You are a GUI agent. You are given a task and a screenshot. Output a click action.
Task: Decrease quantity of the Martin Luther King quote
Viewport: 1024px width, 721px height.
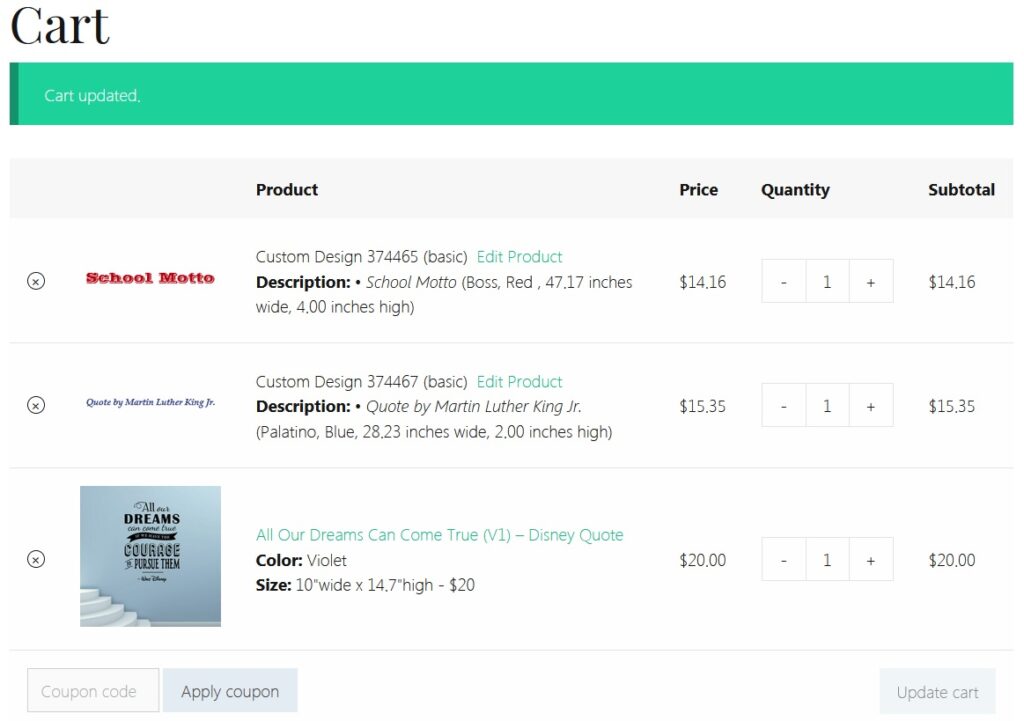pyautogui.click(x=784, y=405)
